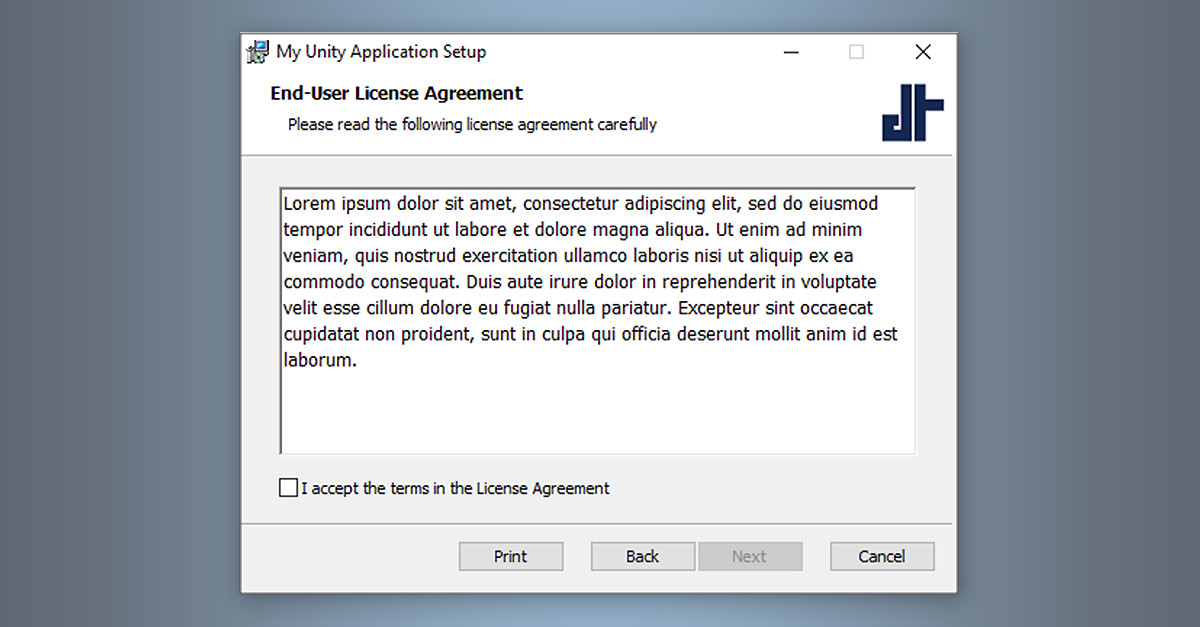Click the dark blue logo in the header
The height and width of the screenshot is (627, 1200).
tap(913, 112)
